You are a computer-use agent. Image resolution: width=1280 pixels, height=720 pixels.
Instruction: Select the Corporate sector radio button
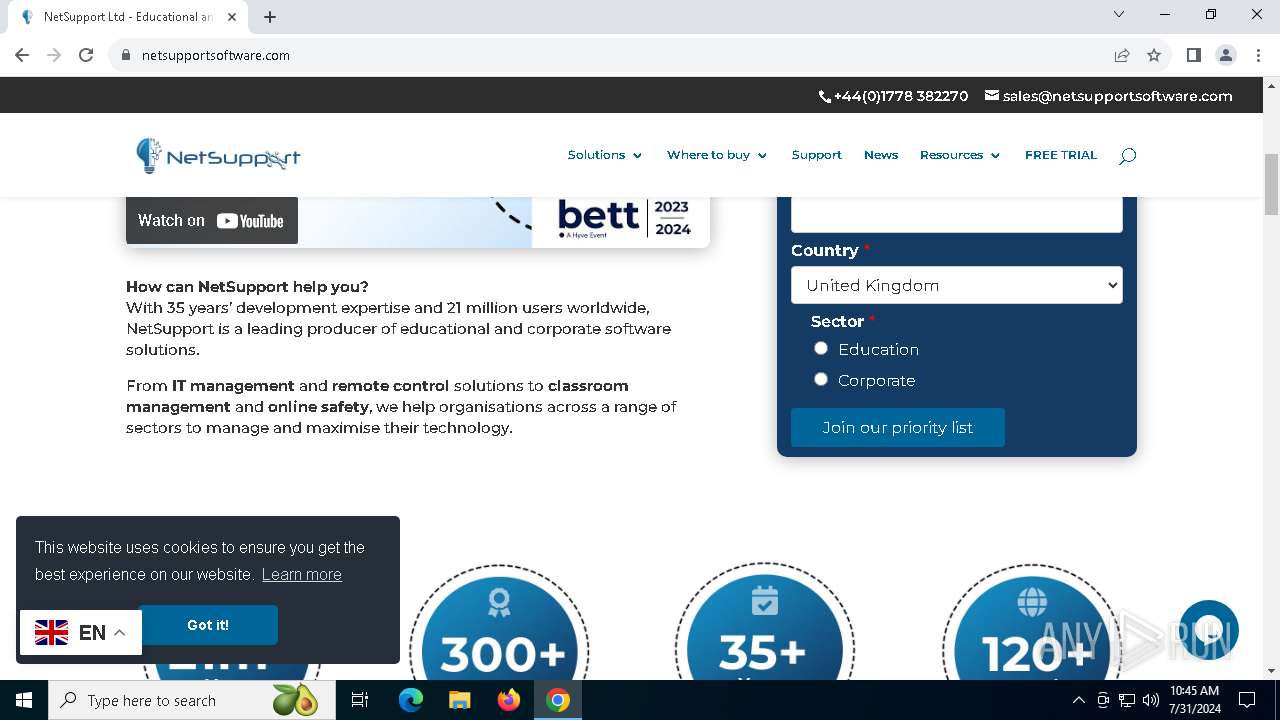[x=821, y=379]
